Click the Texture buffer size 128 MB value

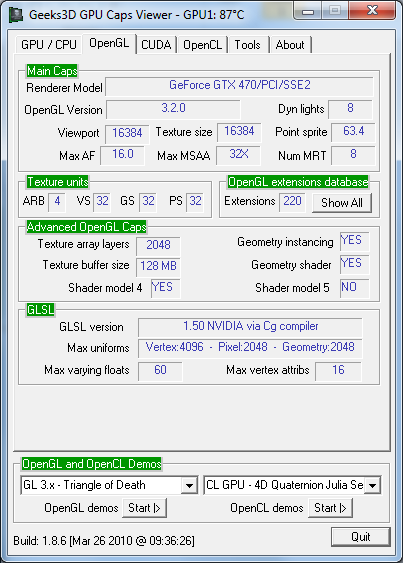click(158, 267)
